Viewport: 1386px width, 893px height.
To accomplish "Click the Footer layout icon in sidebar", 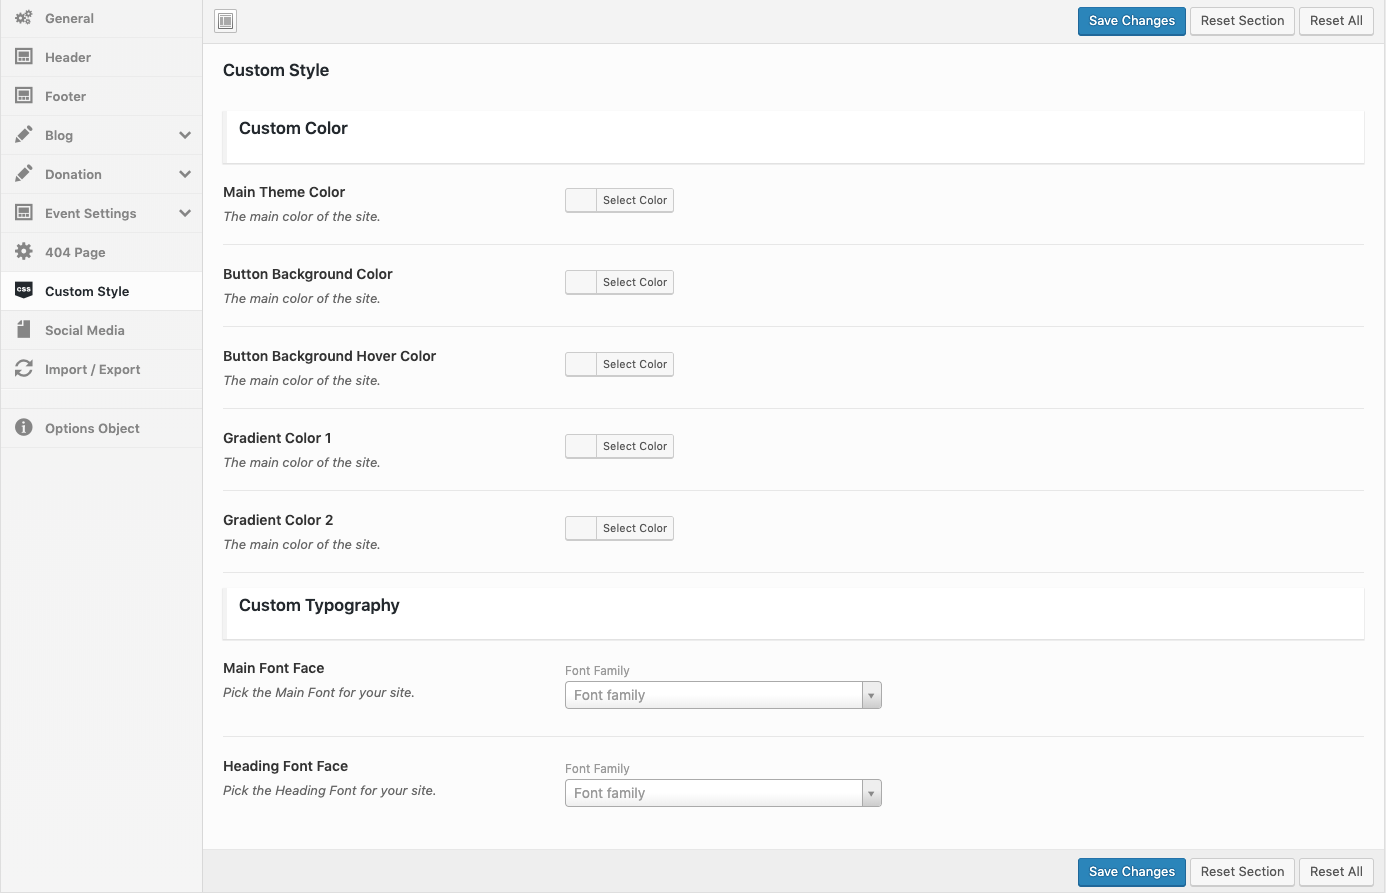I will [24, 96].
